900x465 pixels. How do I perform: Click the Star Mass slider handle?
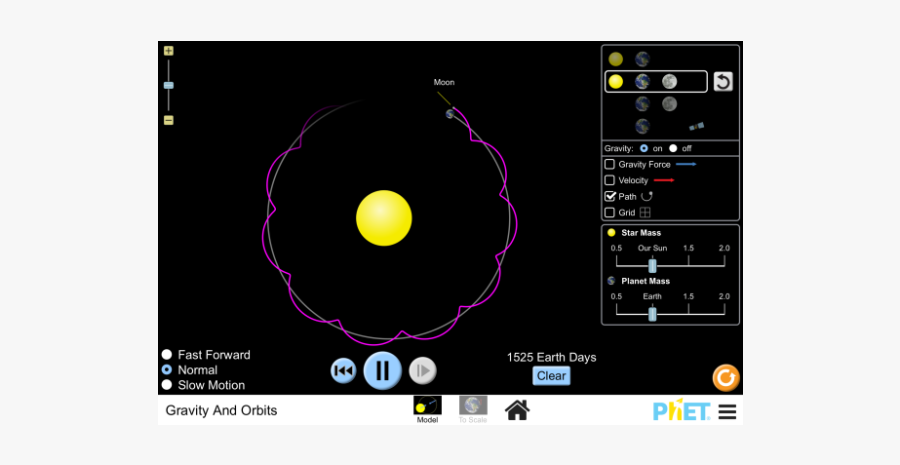[x=652, y=265]
